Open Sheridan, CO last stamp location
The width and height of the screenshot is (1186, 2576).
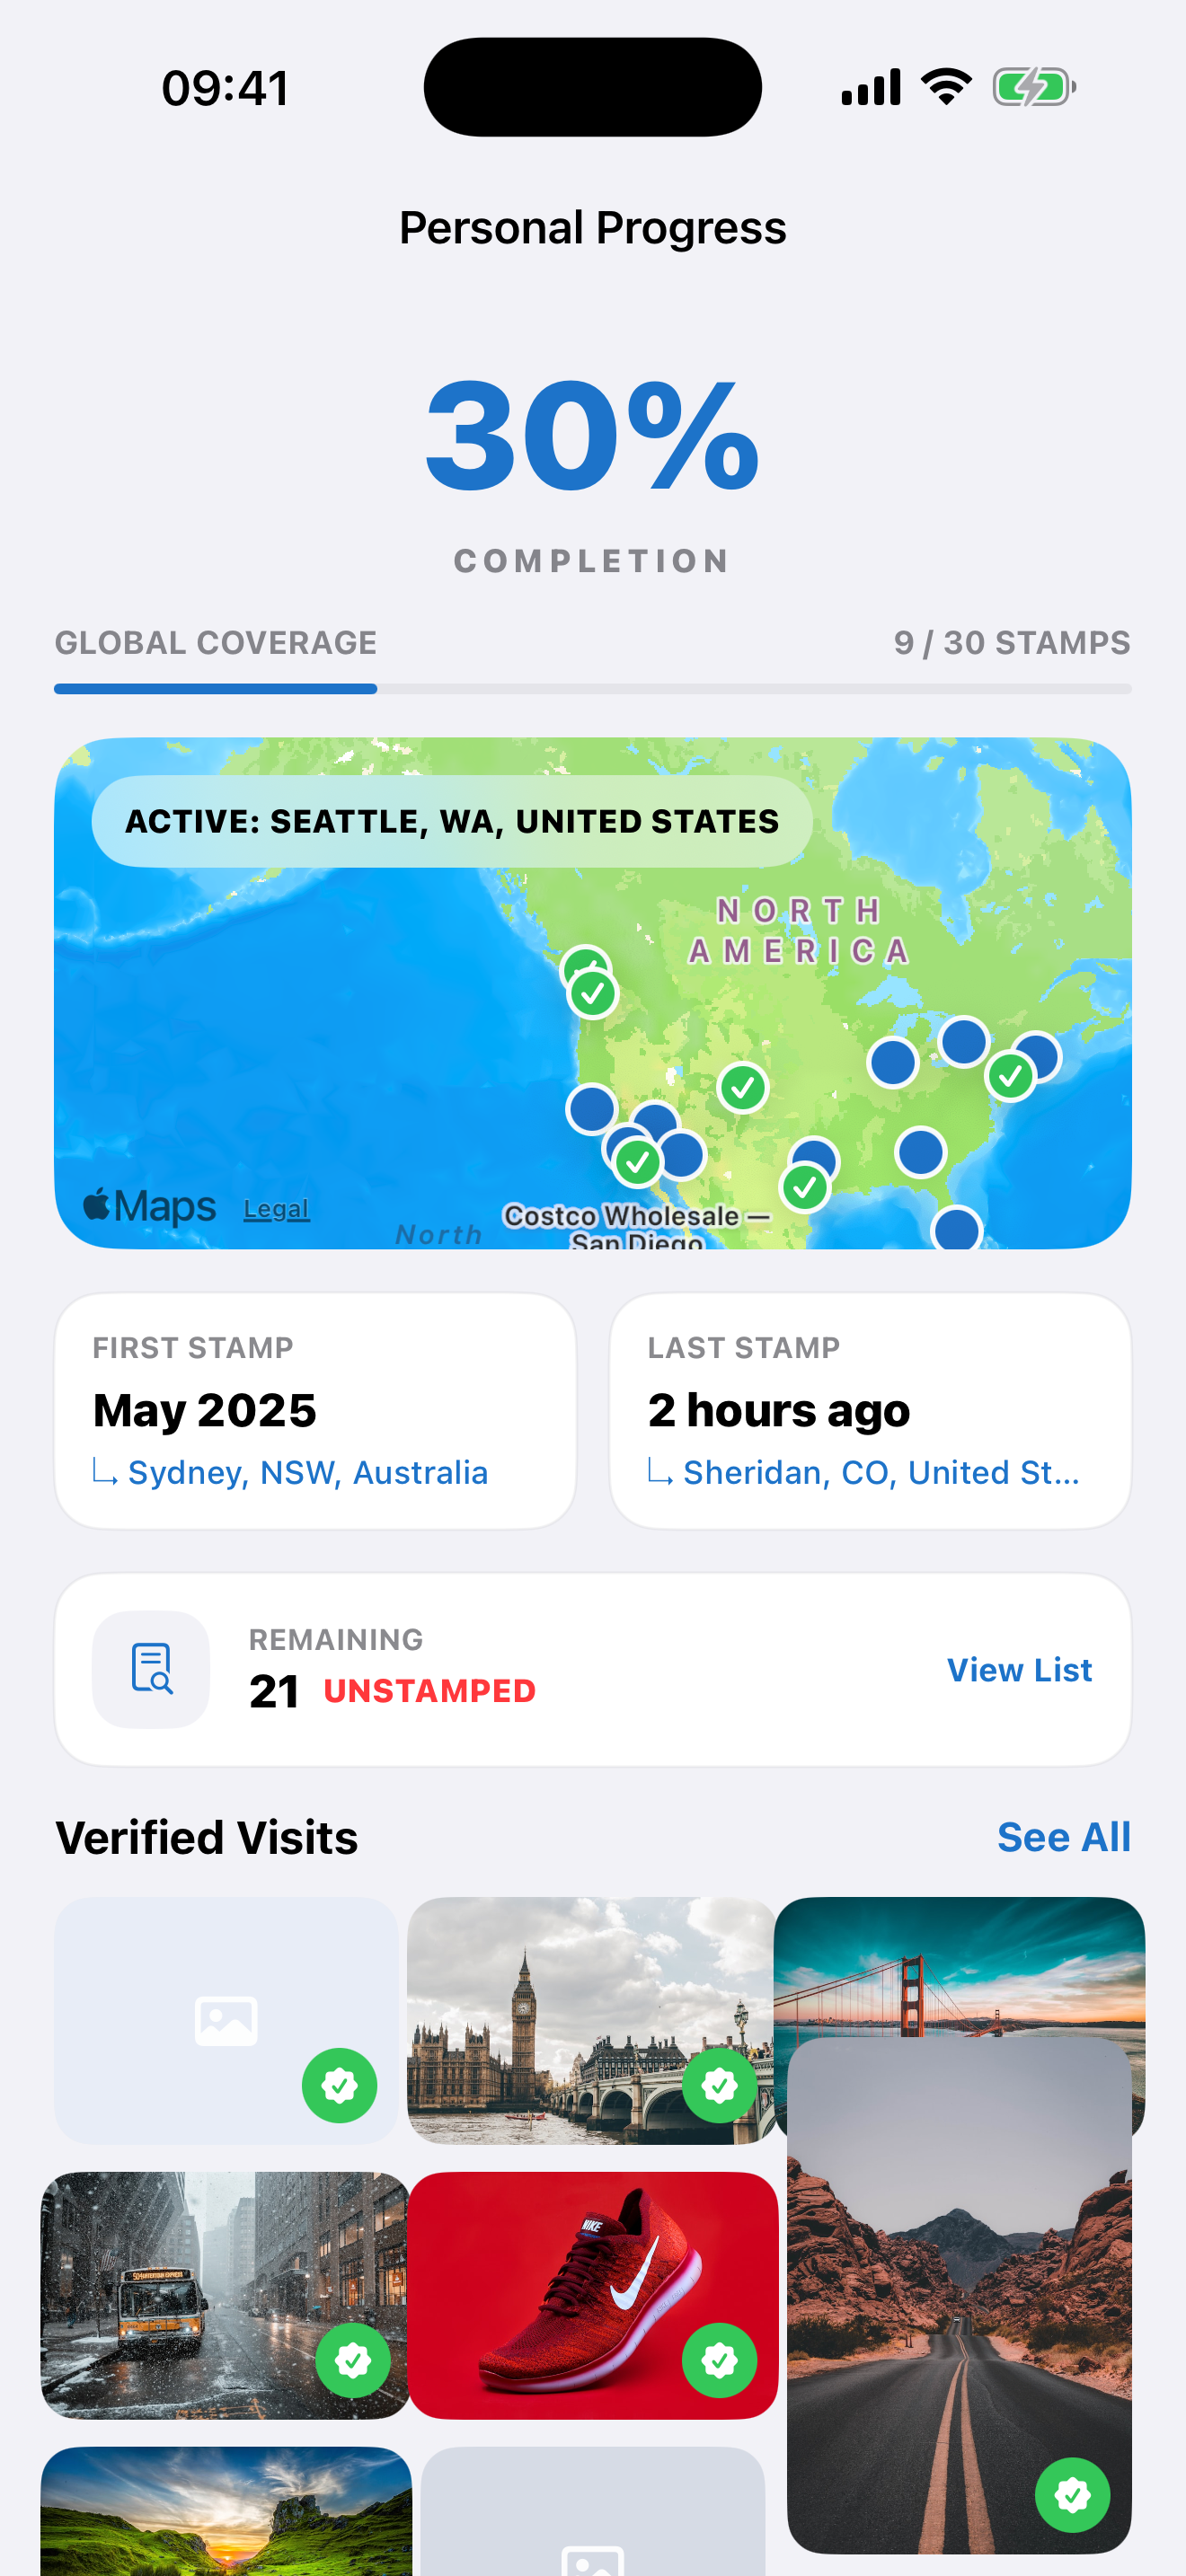[880, 1472]
